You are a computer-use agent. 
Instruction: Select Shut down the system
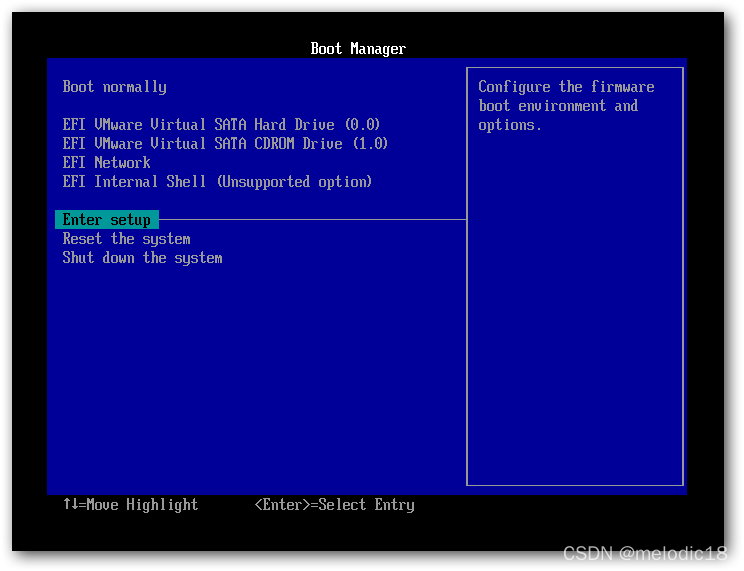142,258
